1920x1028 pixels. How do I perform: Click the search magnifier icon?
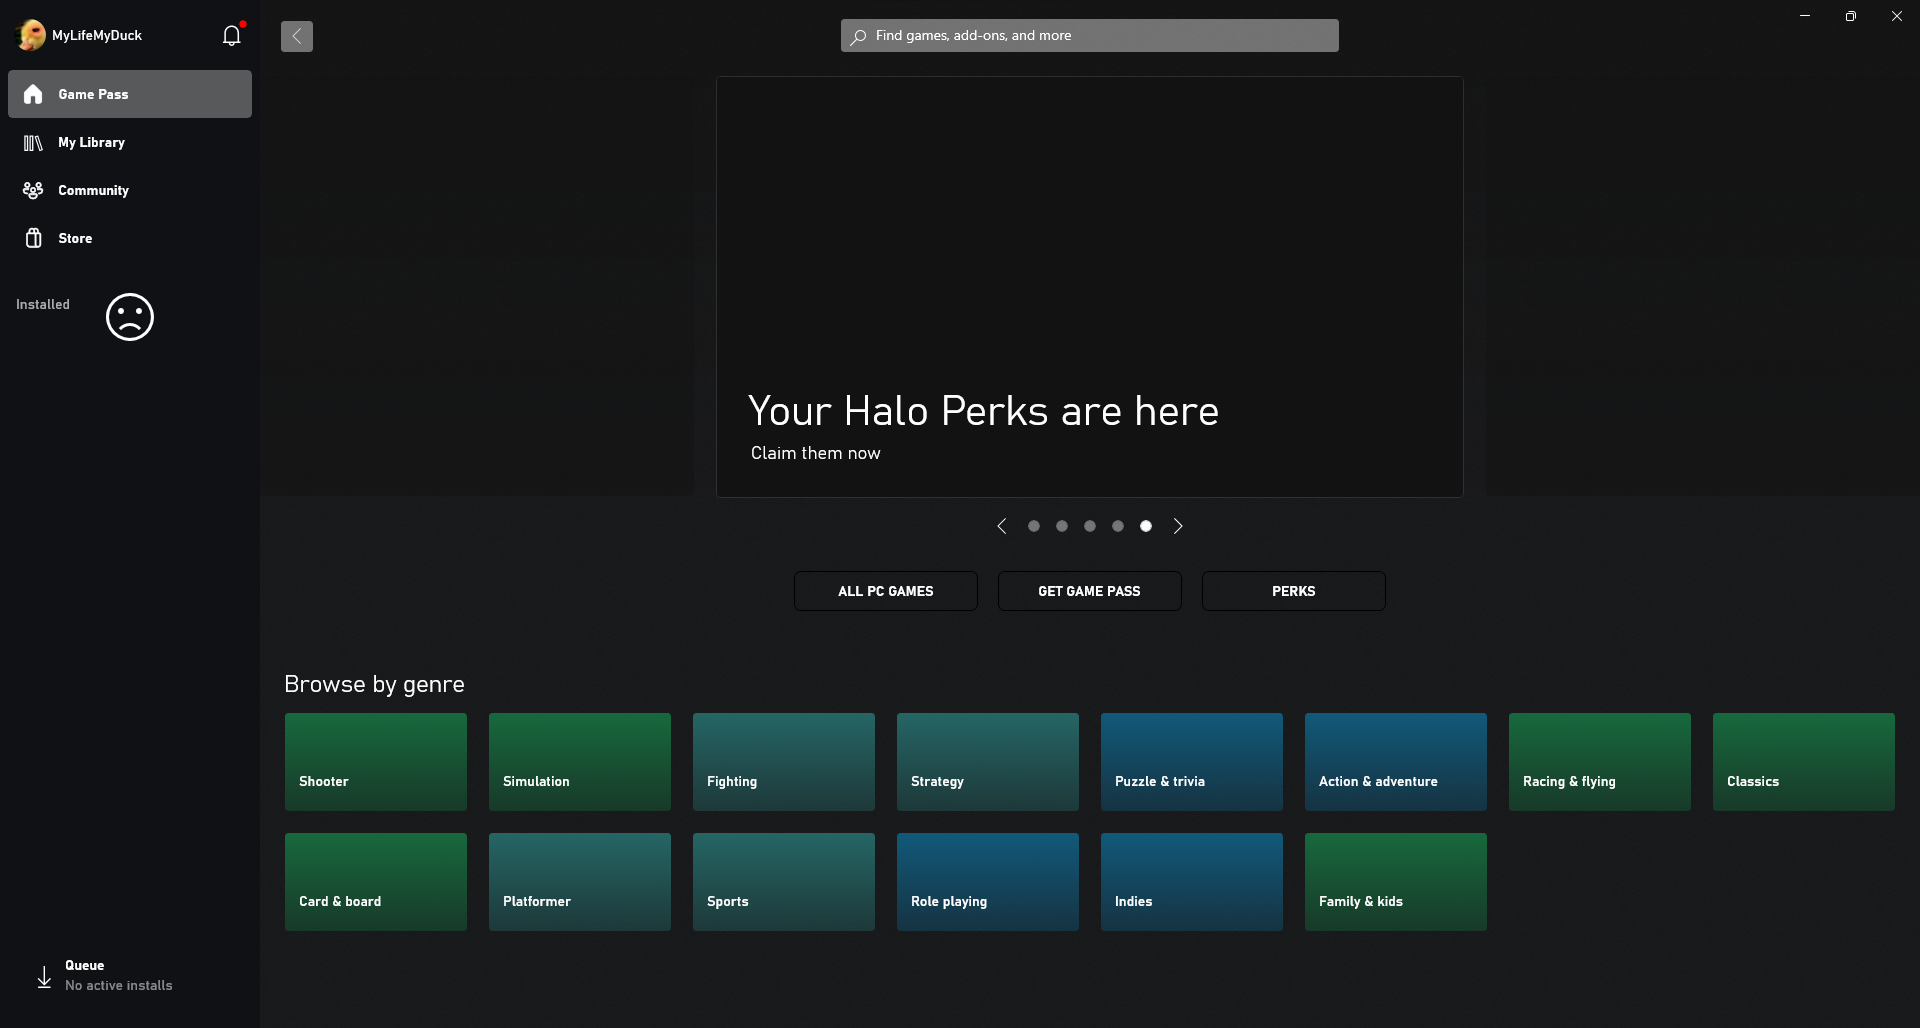pyautogui.click(x=858, y=36)
